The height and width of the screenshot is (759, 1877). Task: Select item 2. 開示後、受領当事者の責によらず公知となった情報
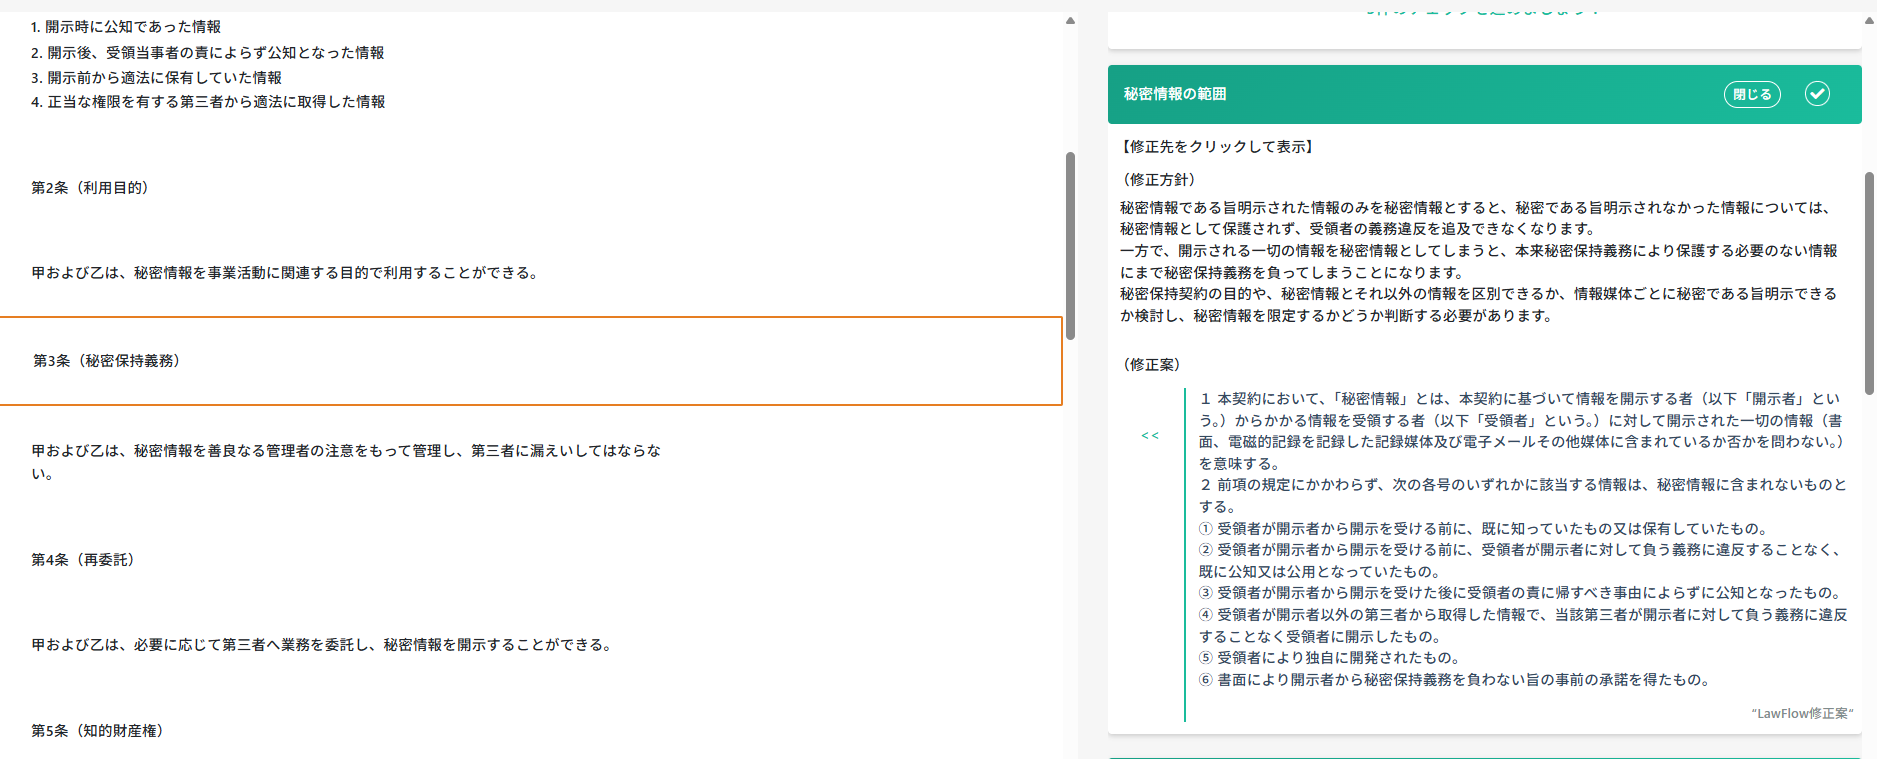(x=207, y=53)
